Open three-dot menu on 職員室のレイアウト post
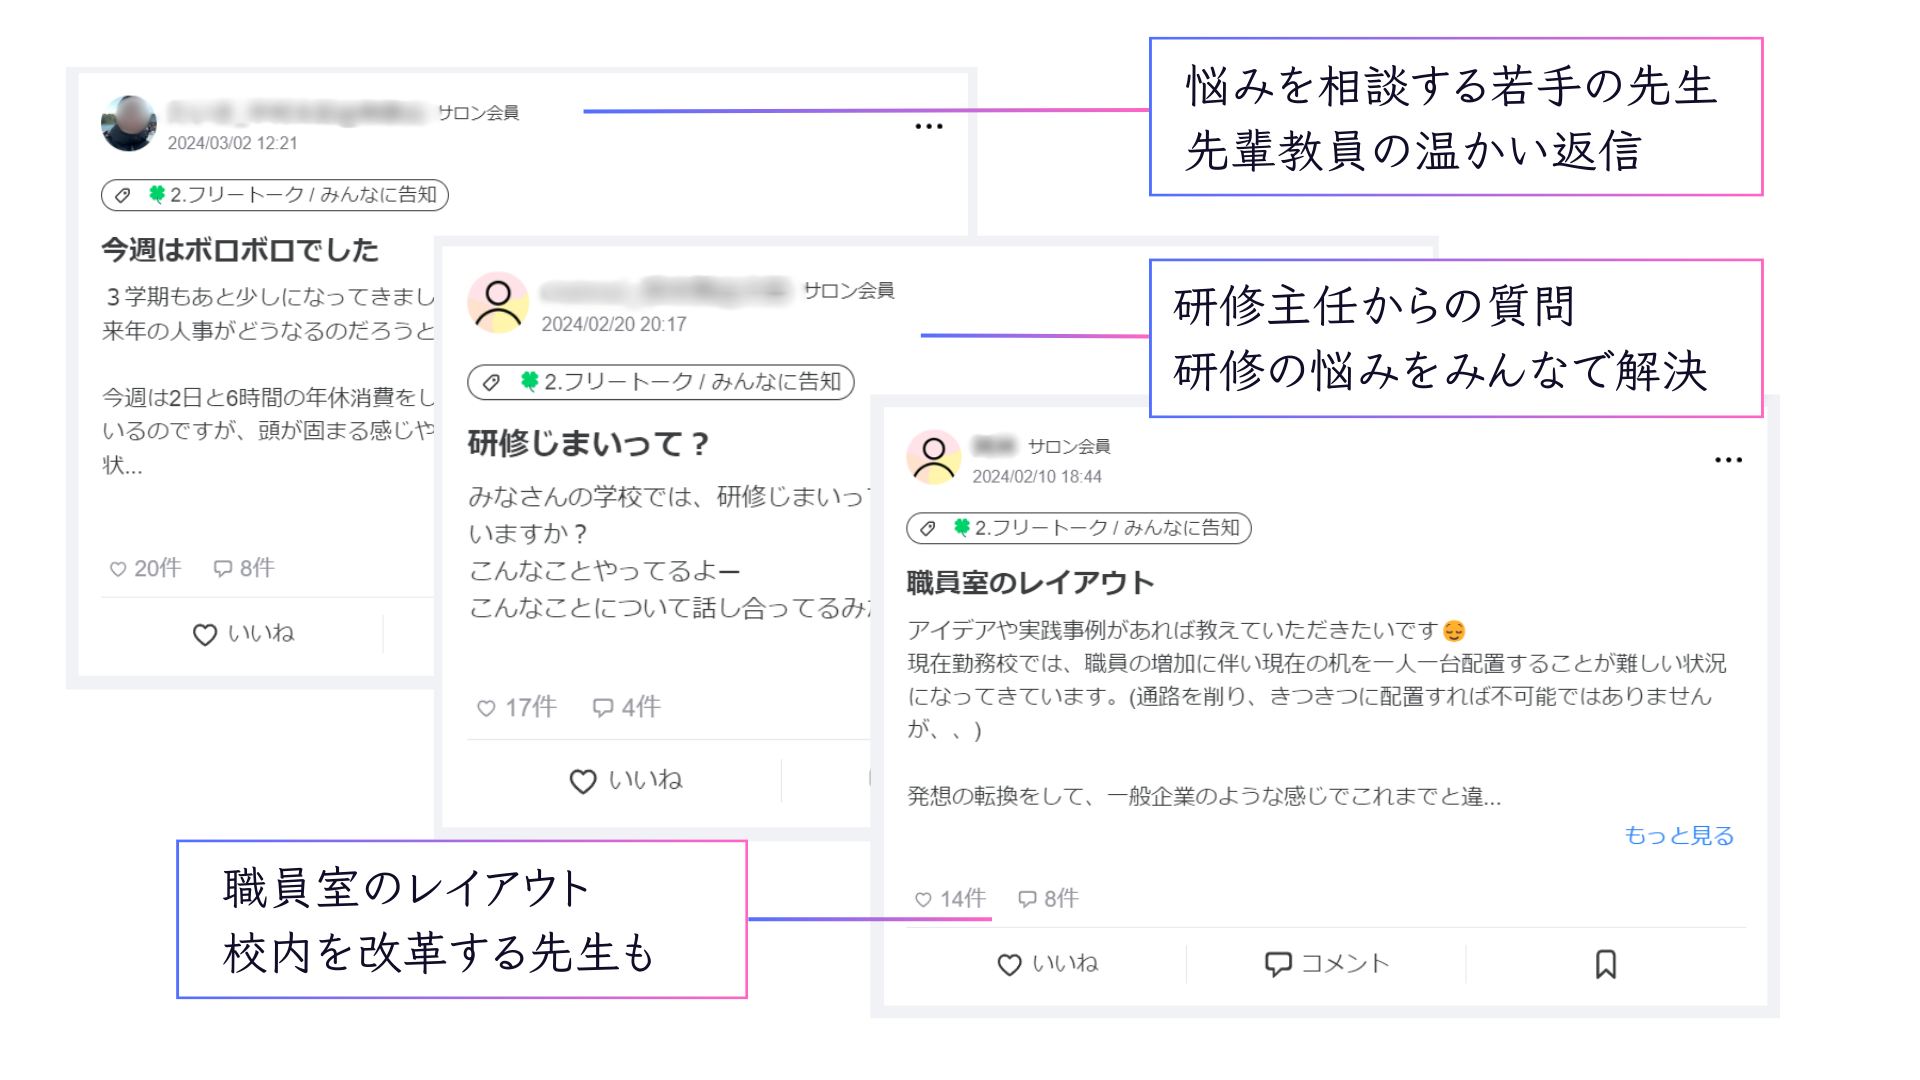The width and height of the screenshot is (1920, 1080). [x=1728, y=460]
